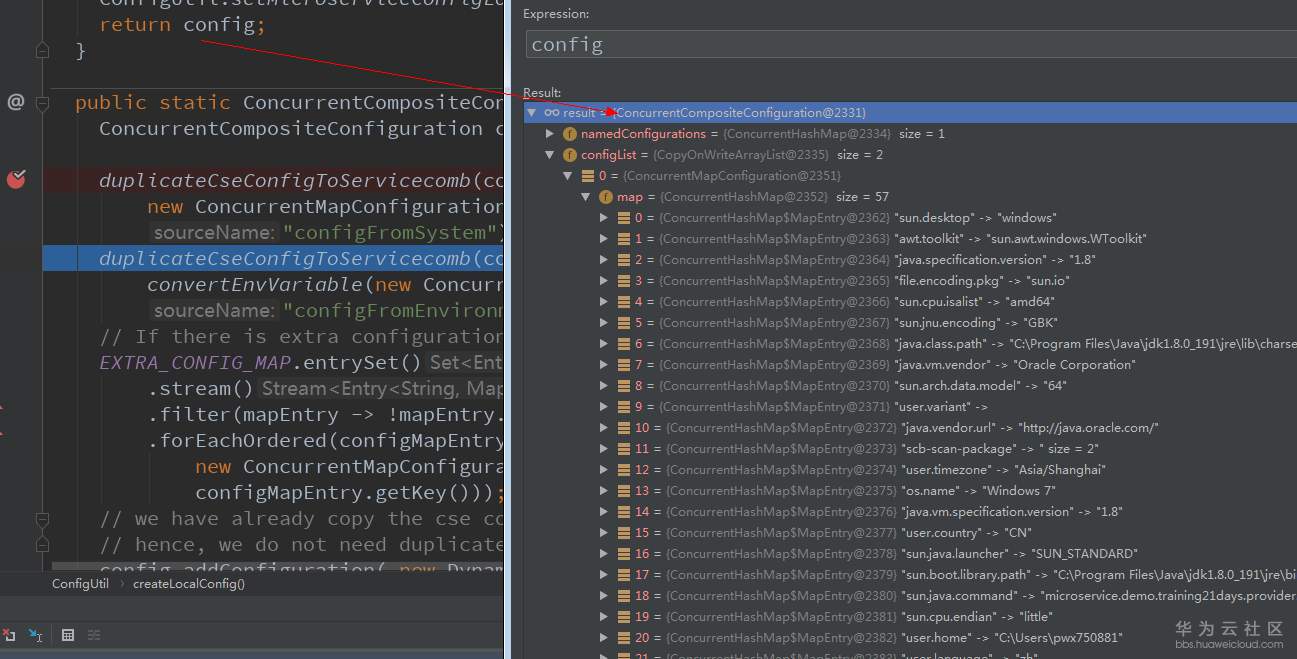Click the Run to Cursor debugger icon

[x=36, y=635]
